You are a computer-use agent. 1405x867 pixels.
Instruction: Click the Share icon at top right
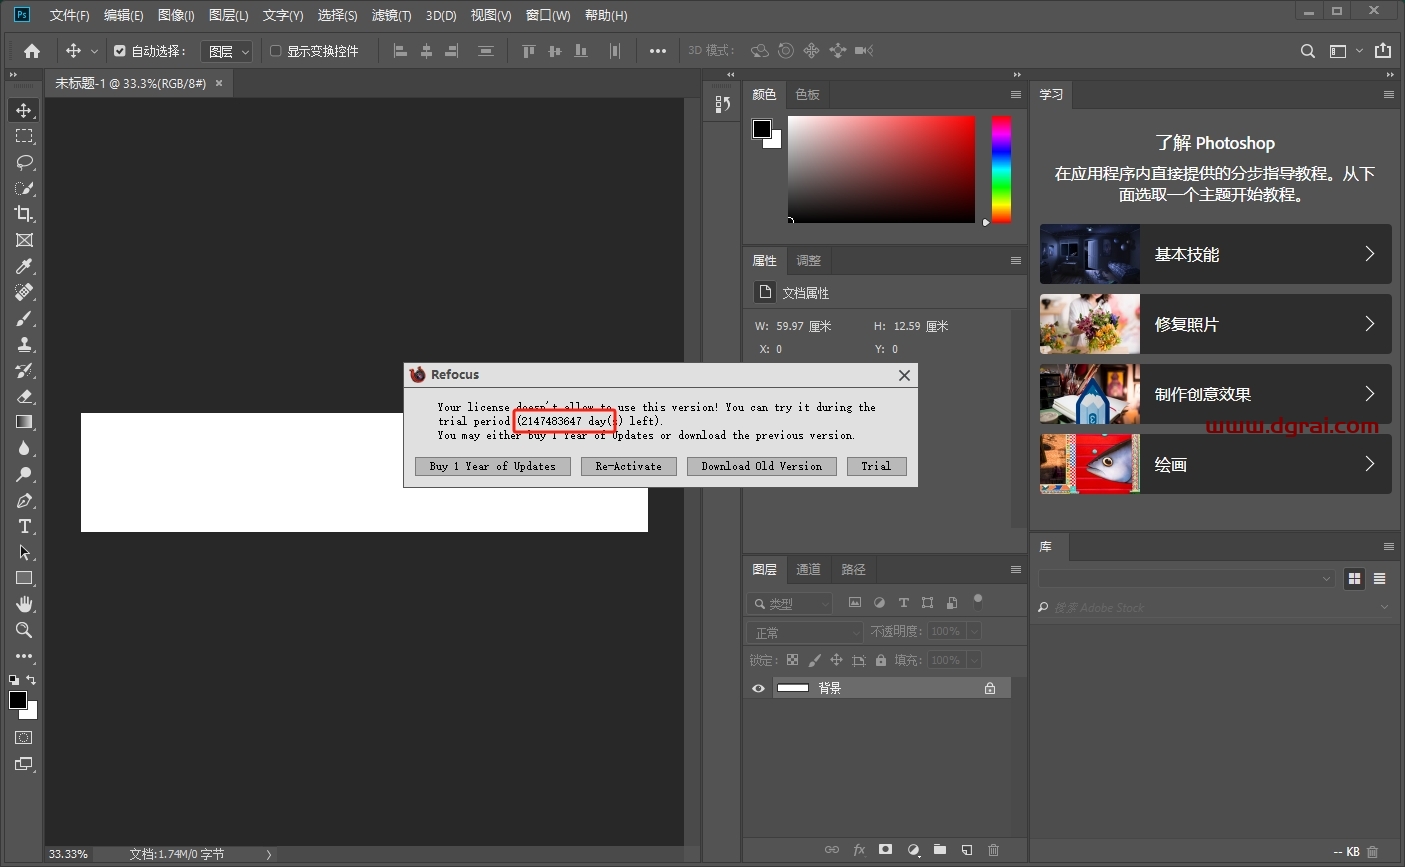point(1383,51)
